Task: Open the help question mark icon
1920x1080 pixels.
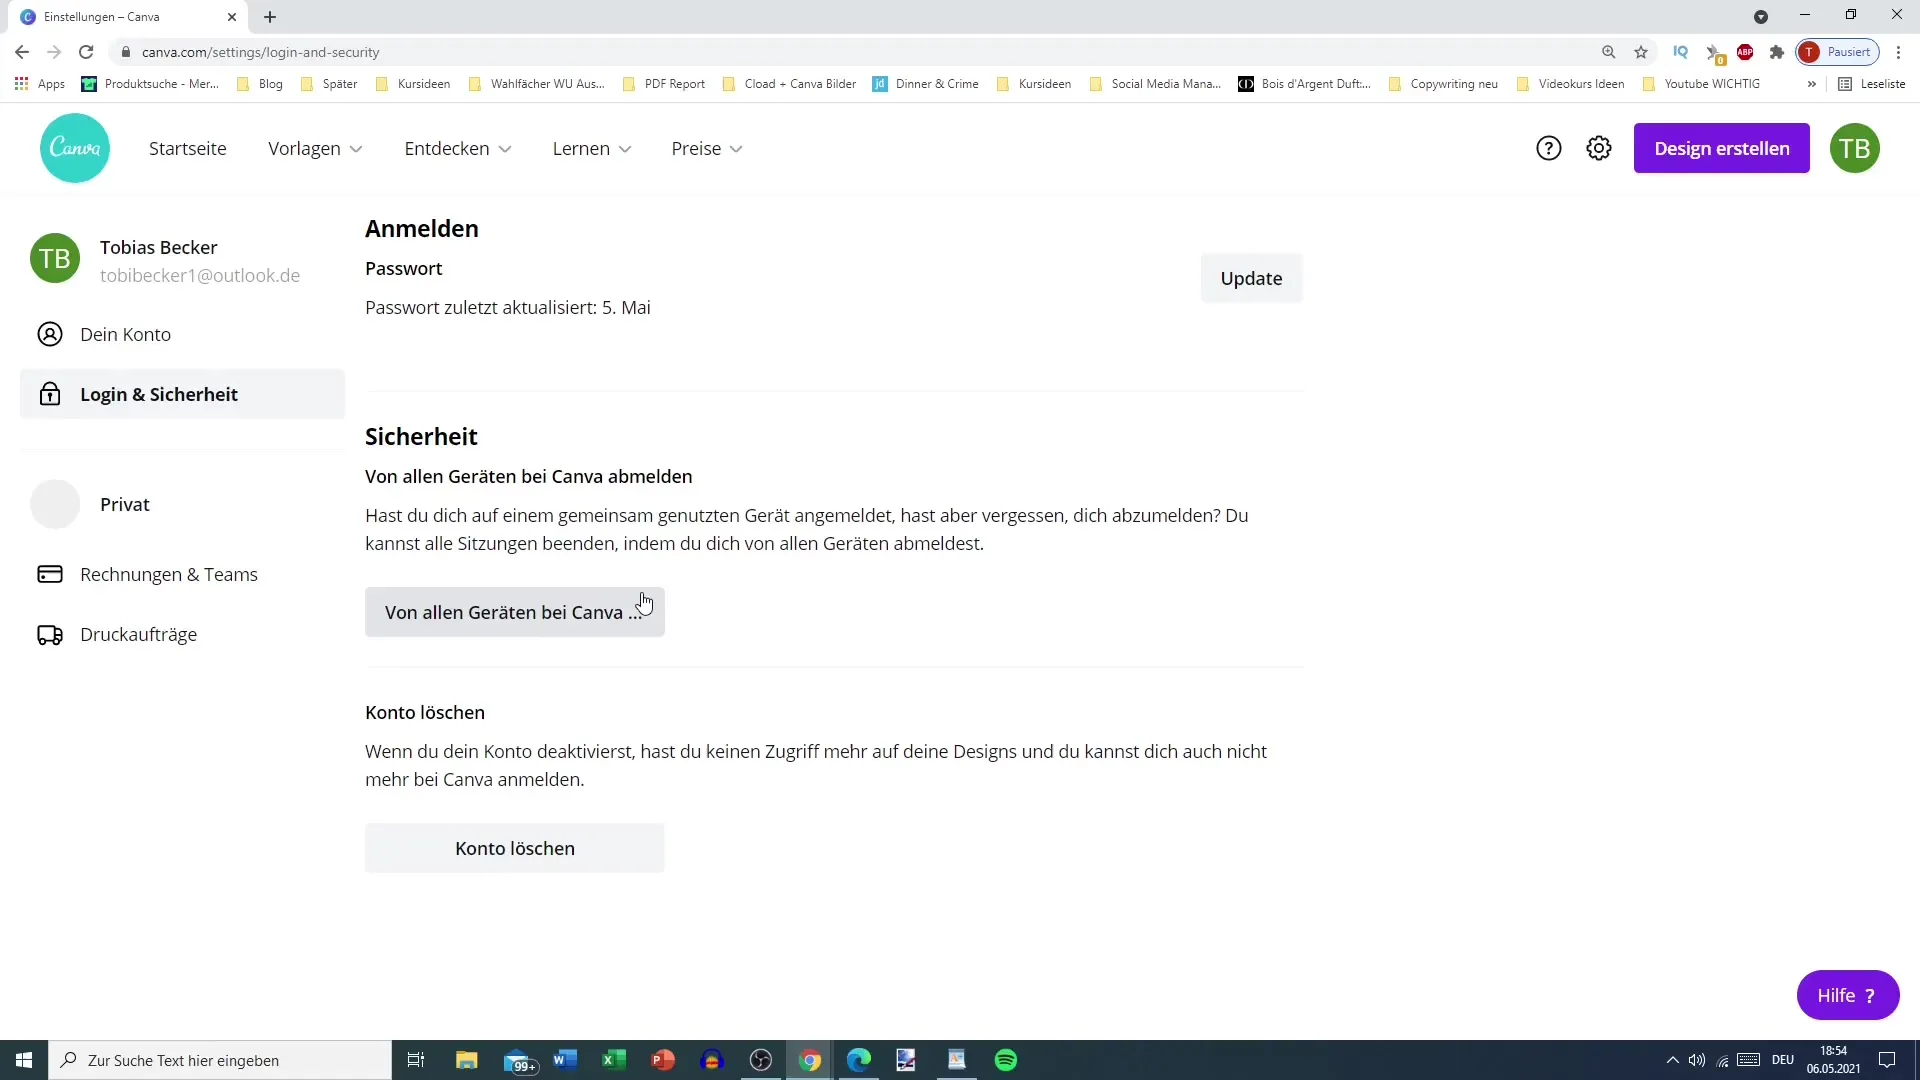Action: [x=1548, y=148]
